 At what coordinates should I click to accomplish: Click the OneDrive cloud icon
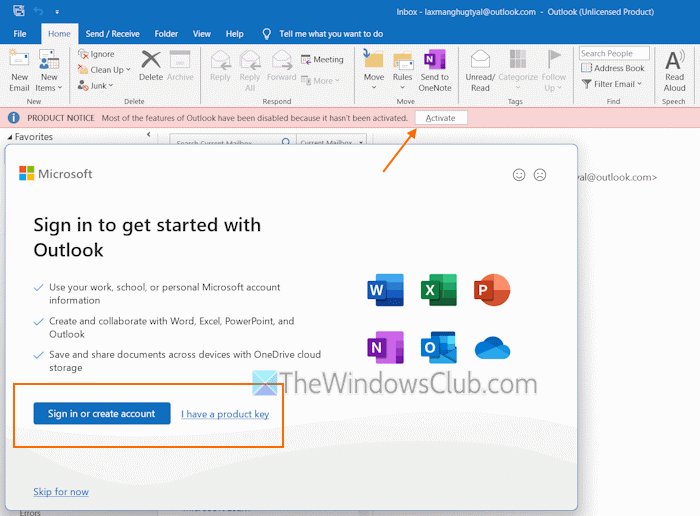[x=492, y=348]
